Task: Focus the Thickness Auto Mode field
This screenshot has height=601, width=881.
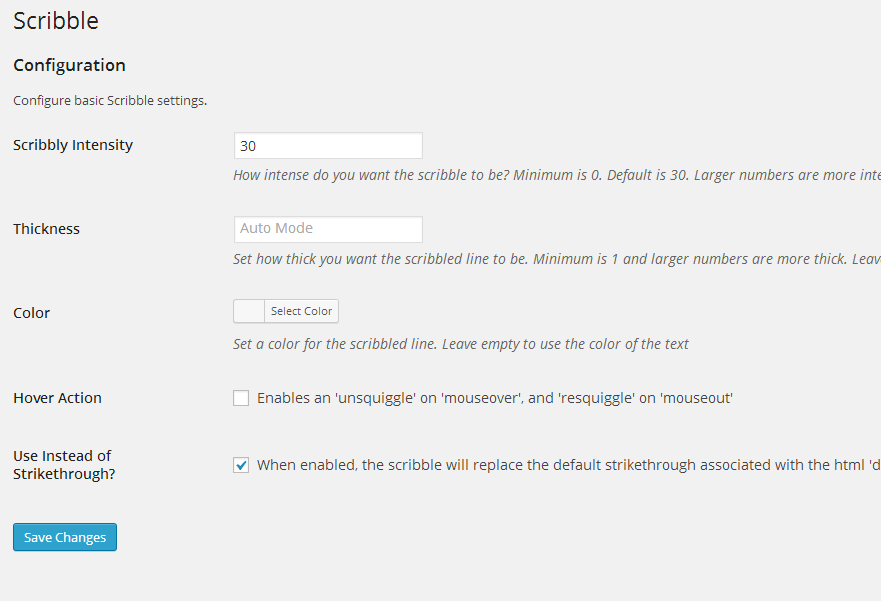Action: pyautogui.click(x=327, y=229)
